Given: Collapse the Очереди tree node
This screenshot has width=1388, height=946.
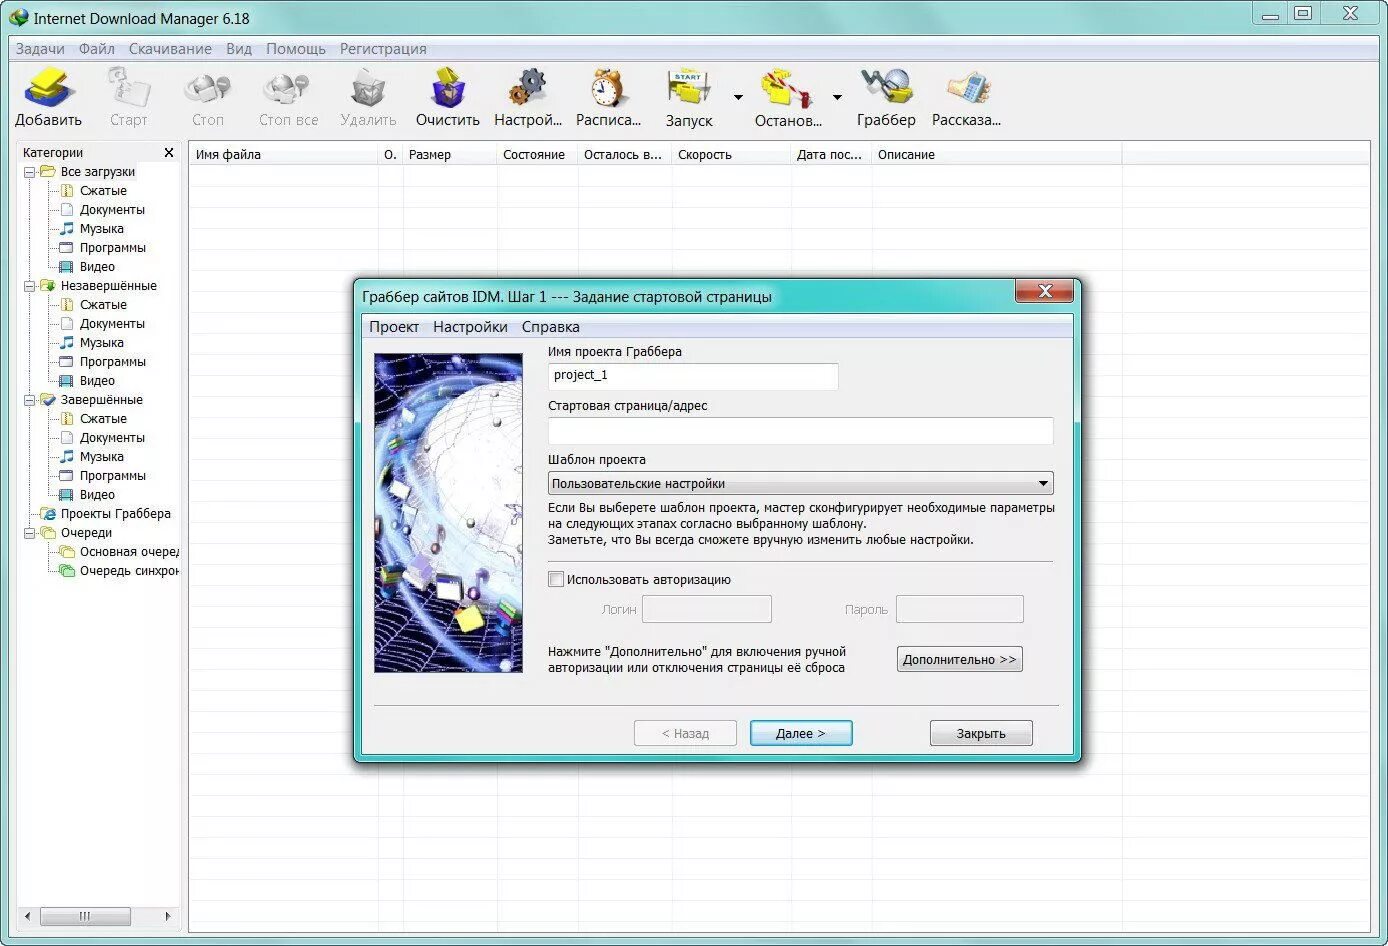Looking at the screenshot, I should coord(29,533).
